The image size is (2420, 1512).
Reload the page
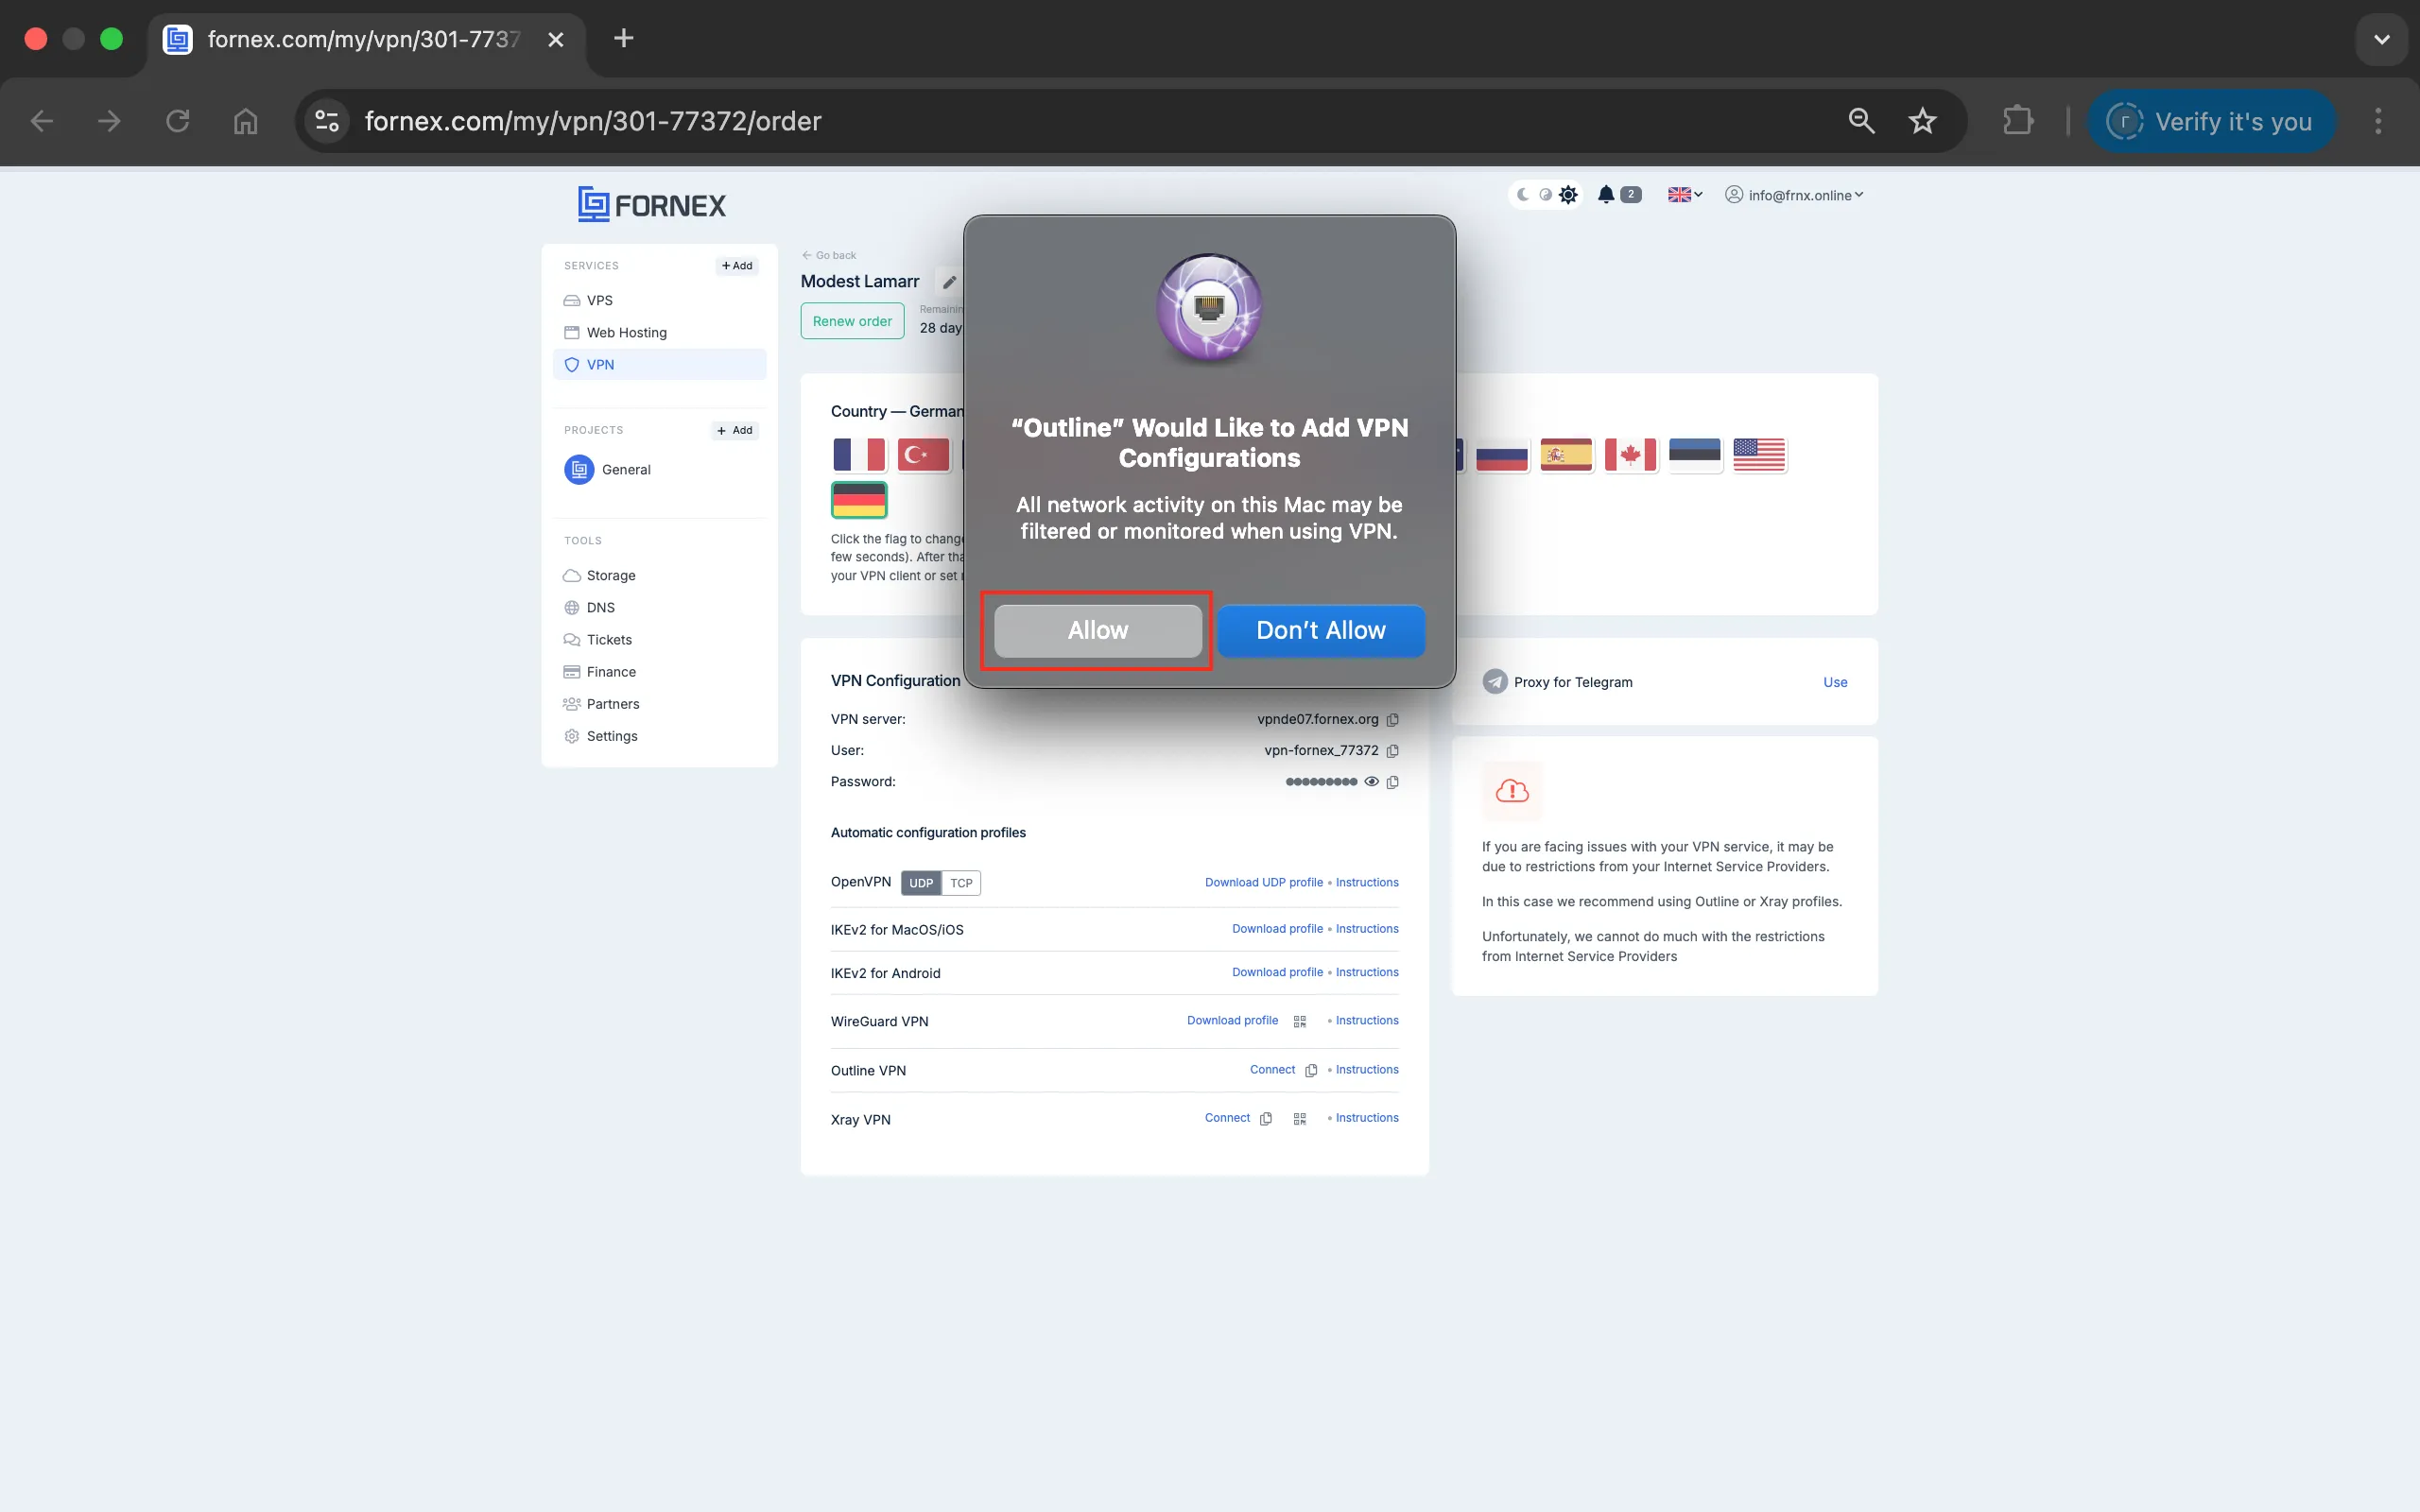(x=177, y=121)
